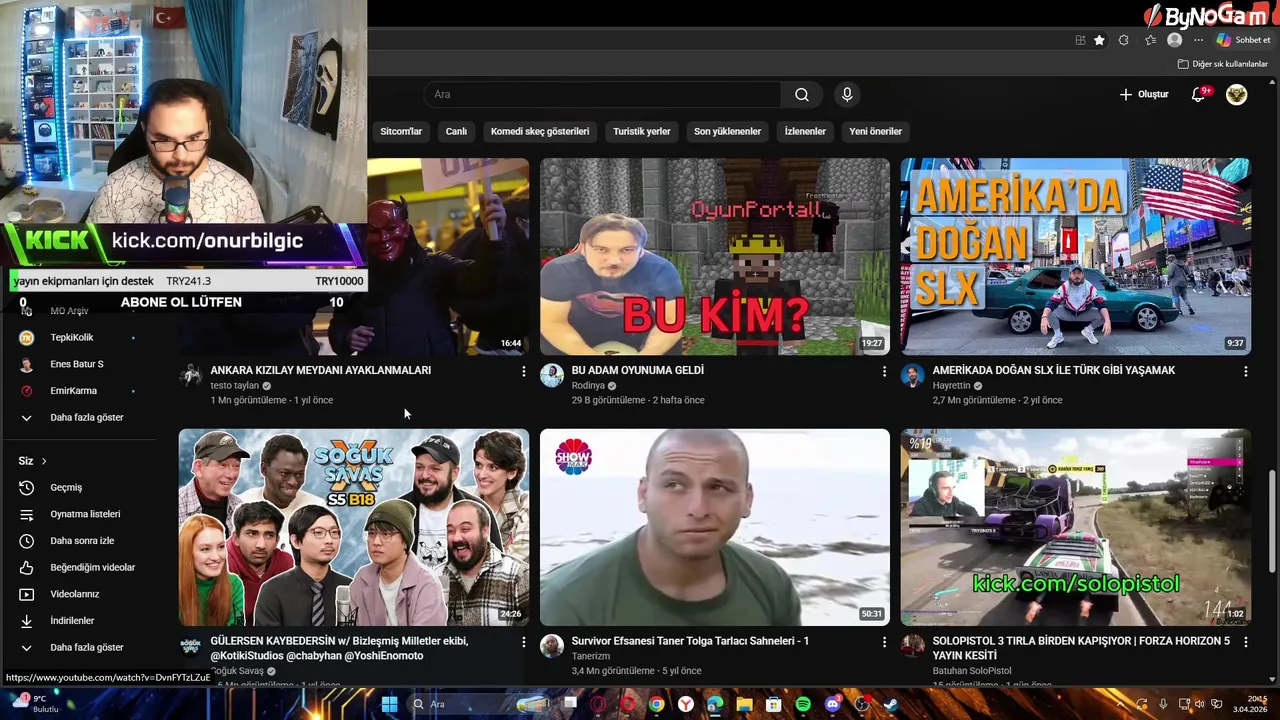1280x720 pixels.
Task: Open File Explorer from taskbar
Action: tap(744, 704)
